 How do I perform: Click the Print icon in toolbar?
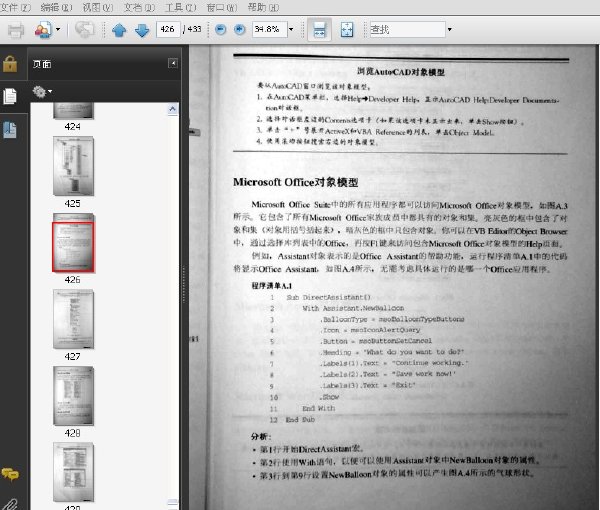click(16, 30)
